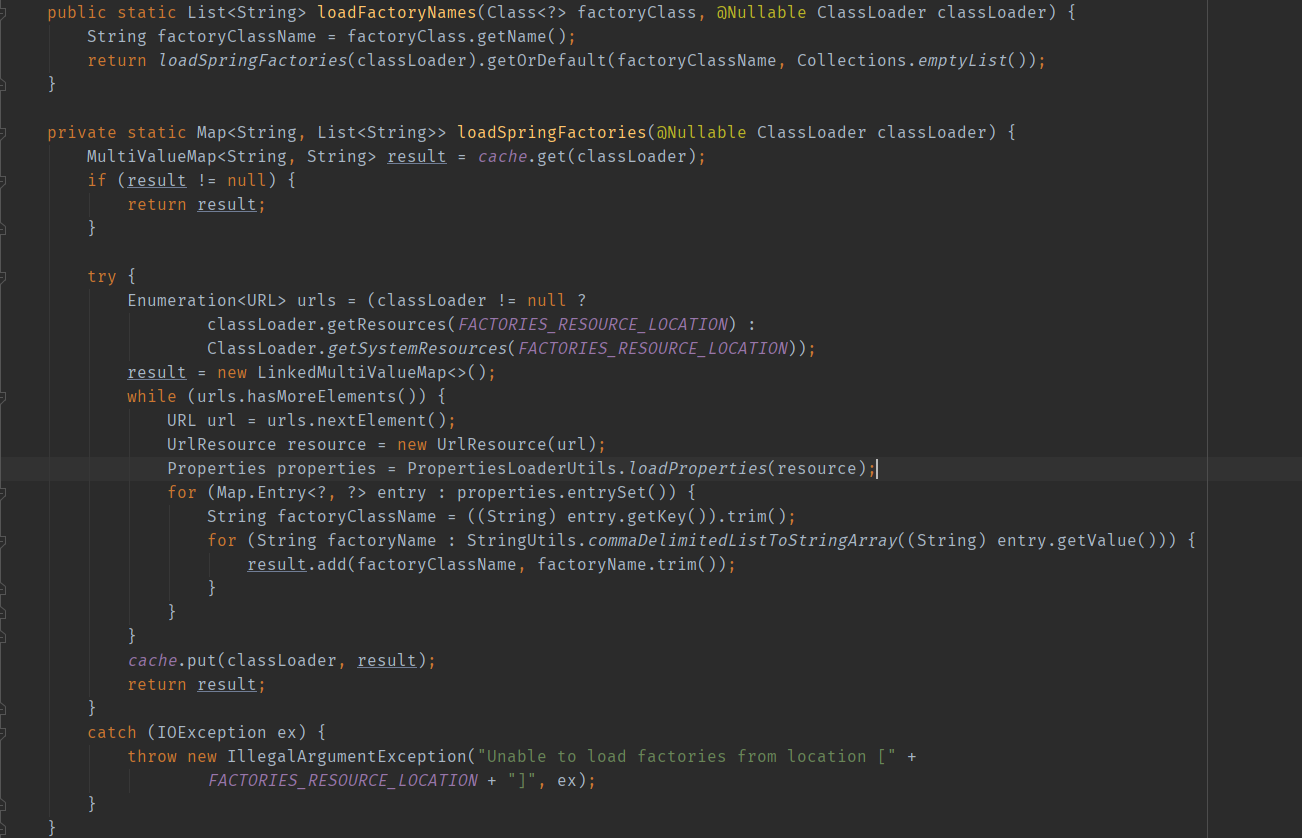Click 'new UrlResource(url)' expression
Image resolution: width=1302 pixels, height=838 pixels.
(497, 444)
